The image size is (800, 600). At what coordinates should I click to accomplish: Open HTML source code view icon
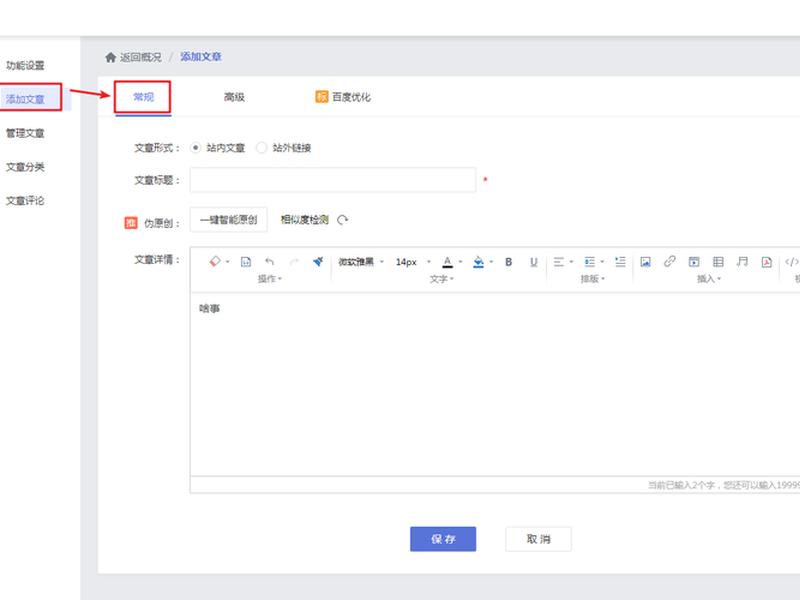click(791, 262)
